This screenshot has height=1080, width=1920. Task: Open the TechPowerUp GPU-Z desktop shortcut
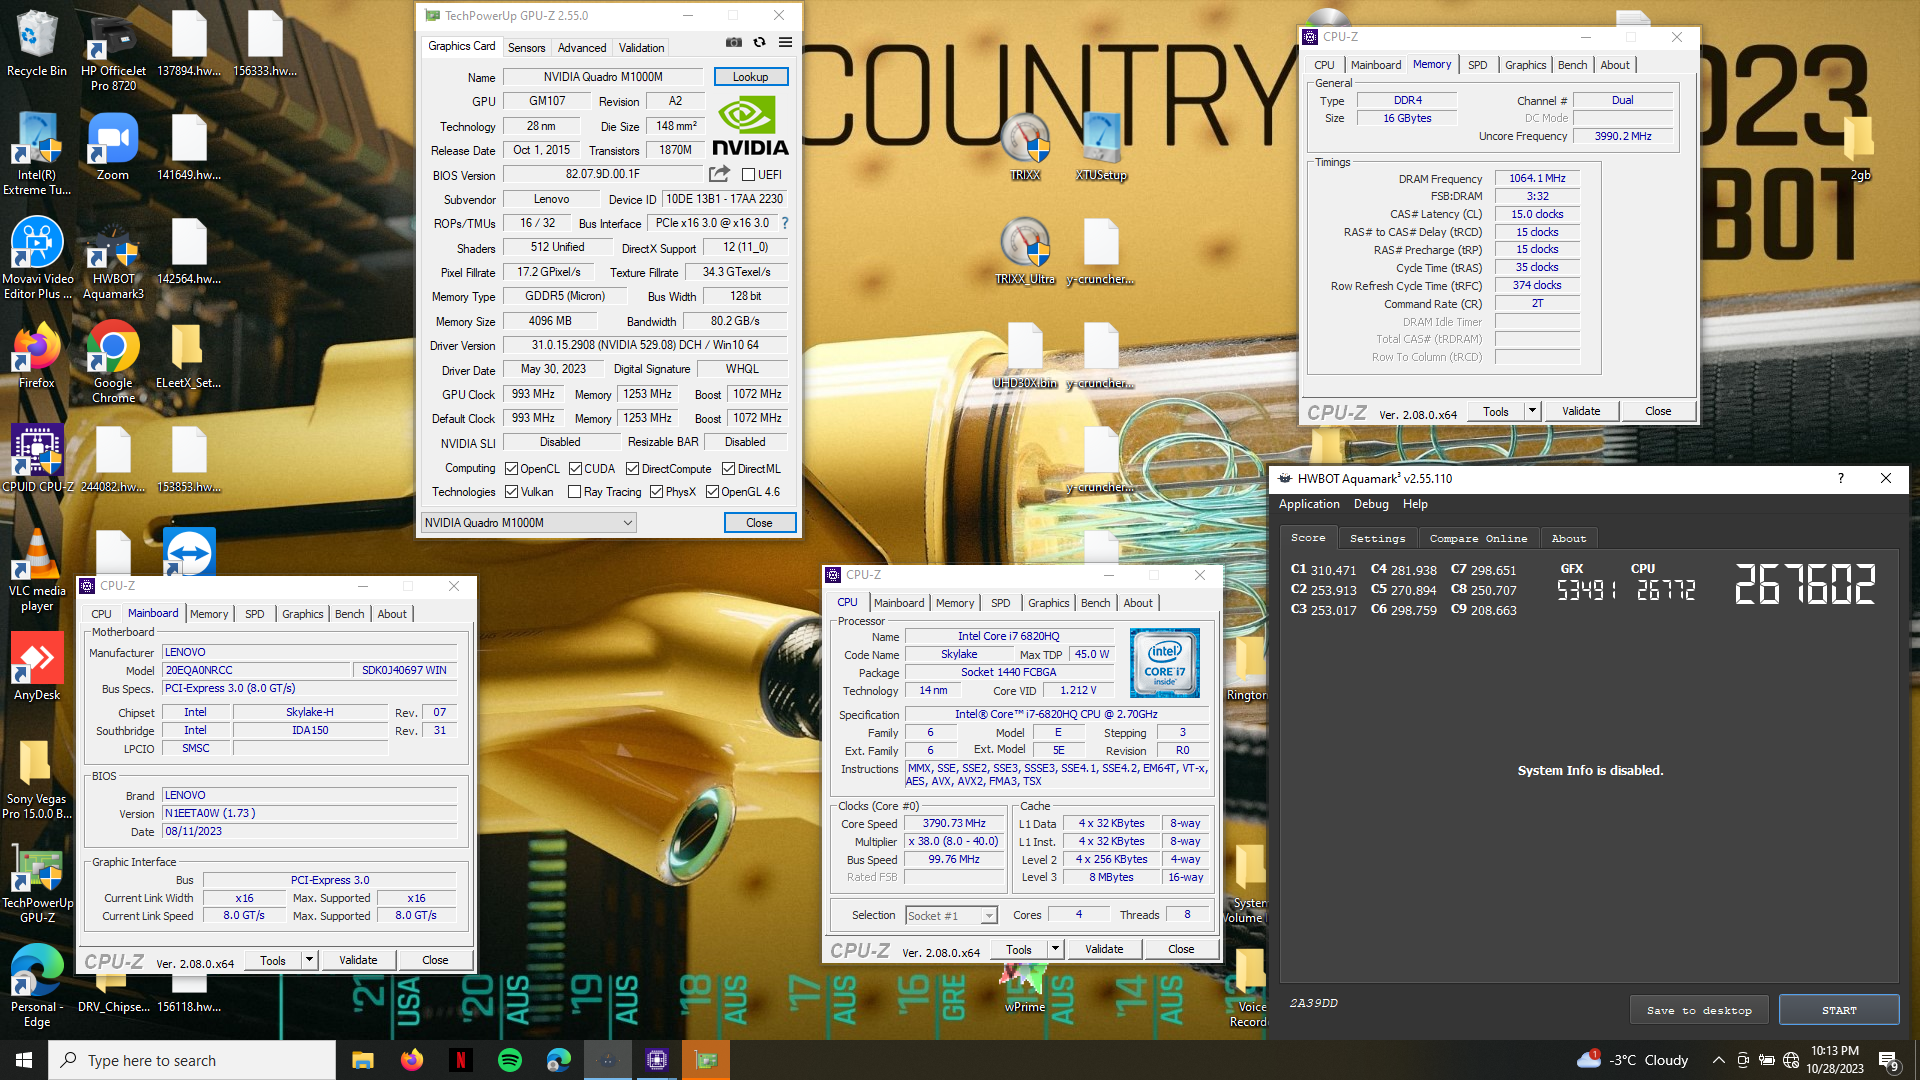[37, 884]
